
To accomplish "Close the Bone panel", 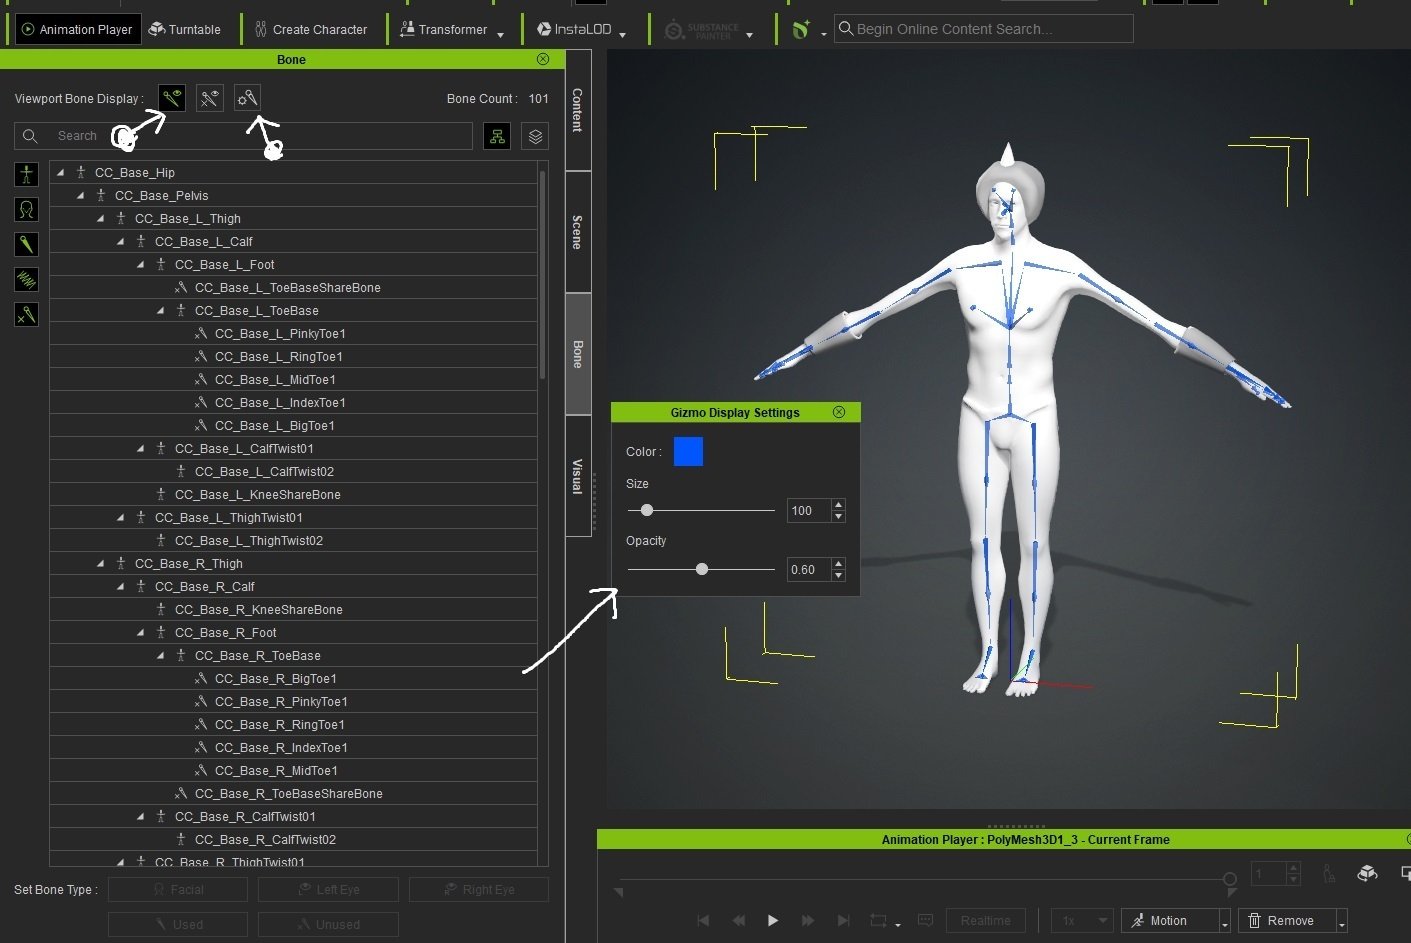I will [x=543, y=59].
